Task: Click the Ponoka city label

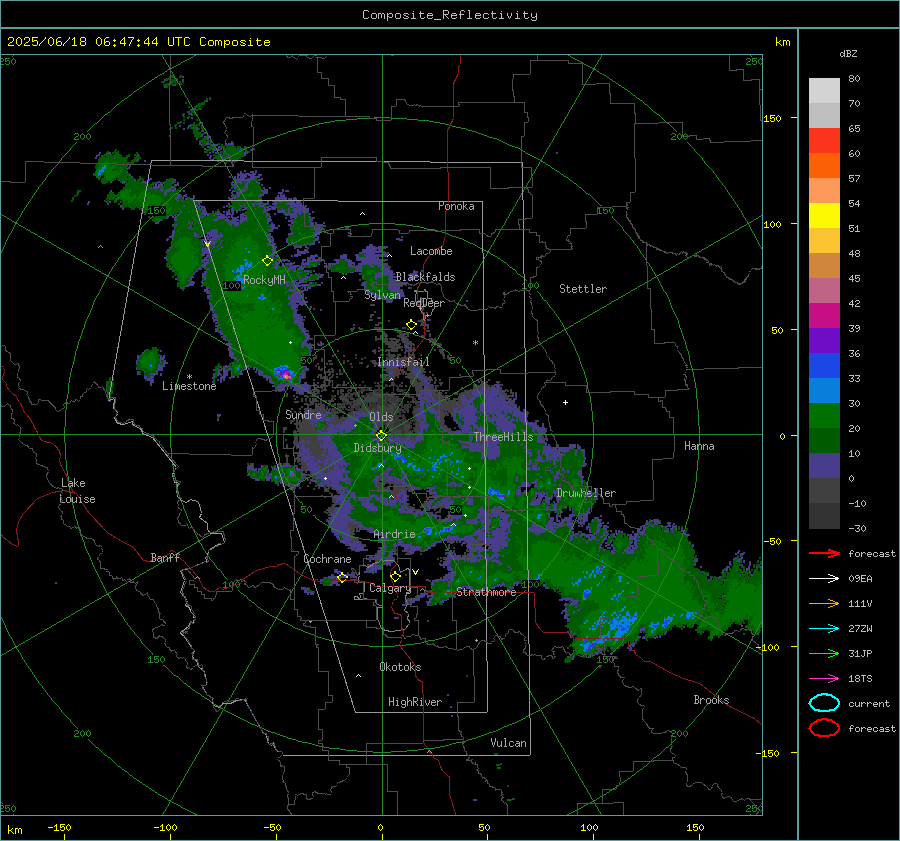Action: coord(456,206)
